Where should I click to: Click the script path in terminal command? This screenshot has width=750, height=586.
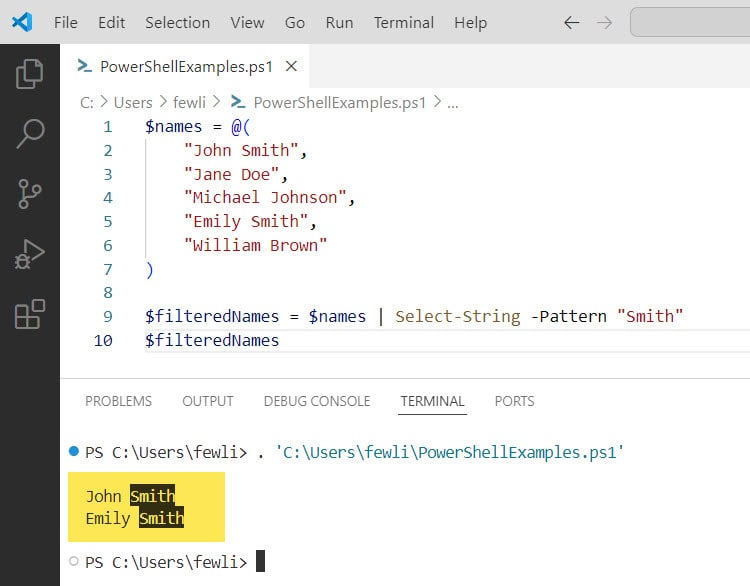point(449,452)
